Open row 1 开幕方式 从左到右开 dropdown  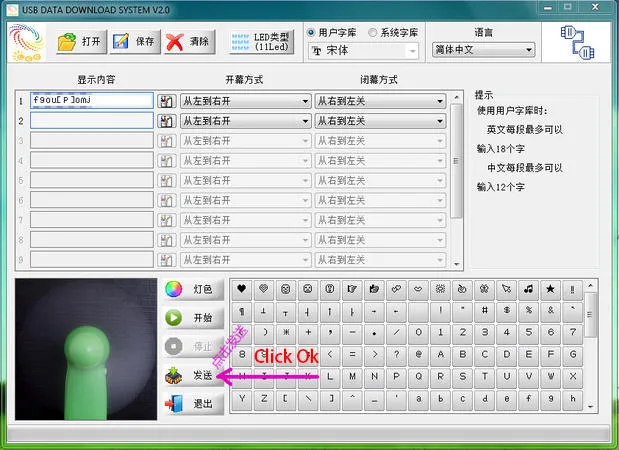(246, 101)
